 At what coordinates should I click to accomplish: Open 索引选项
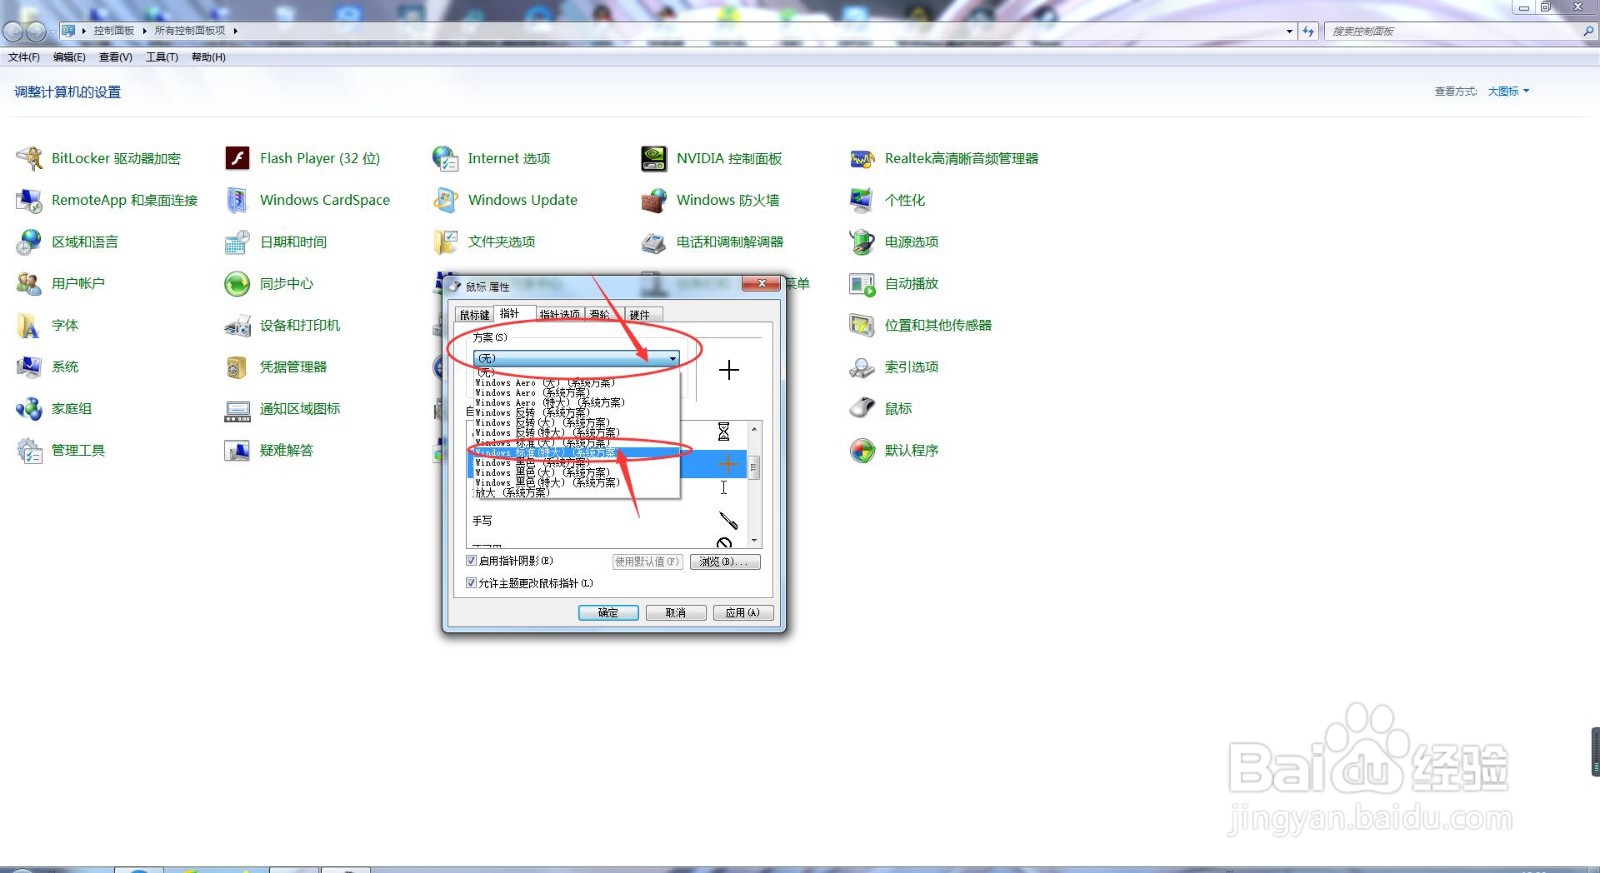pos(894,367)
